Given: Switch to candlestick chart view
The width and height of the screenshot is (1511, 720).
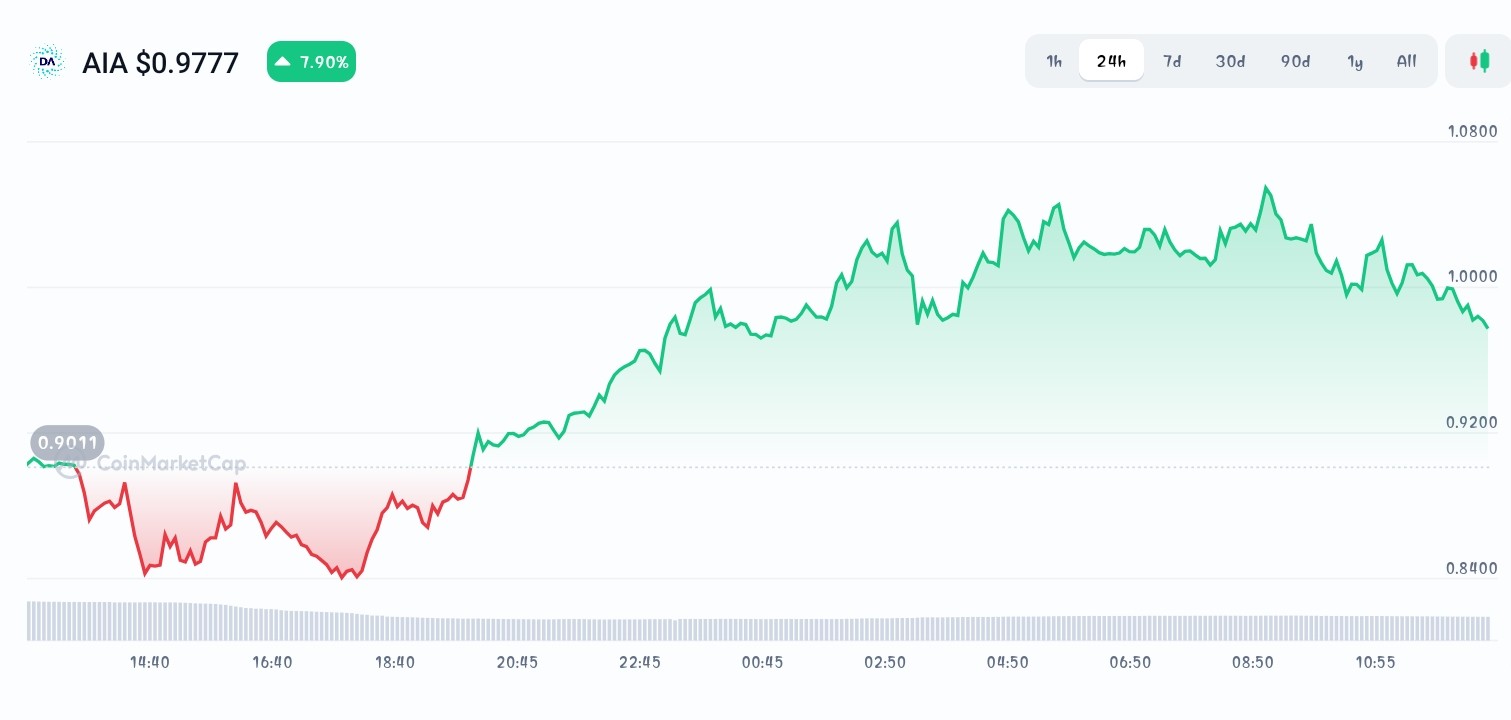Looking at the screenshot, I should click(x=1479, y=61).
